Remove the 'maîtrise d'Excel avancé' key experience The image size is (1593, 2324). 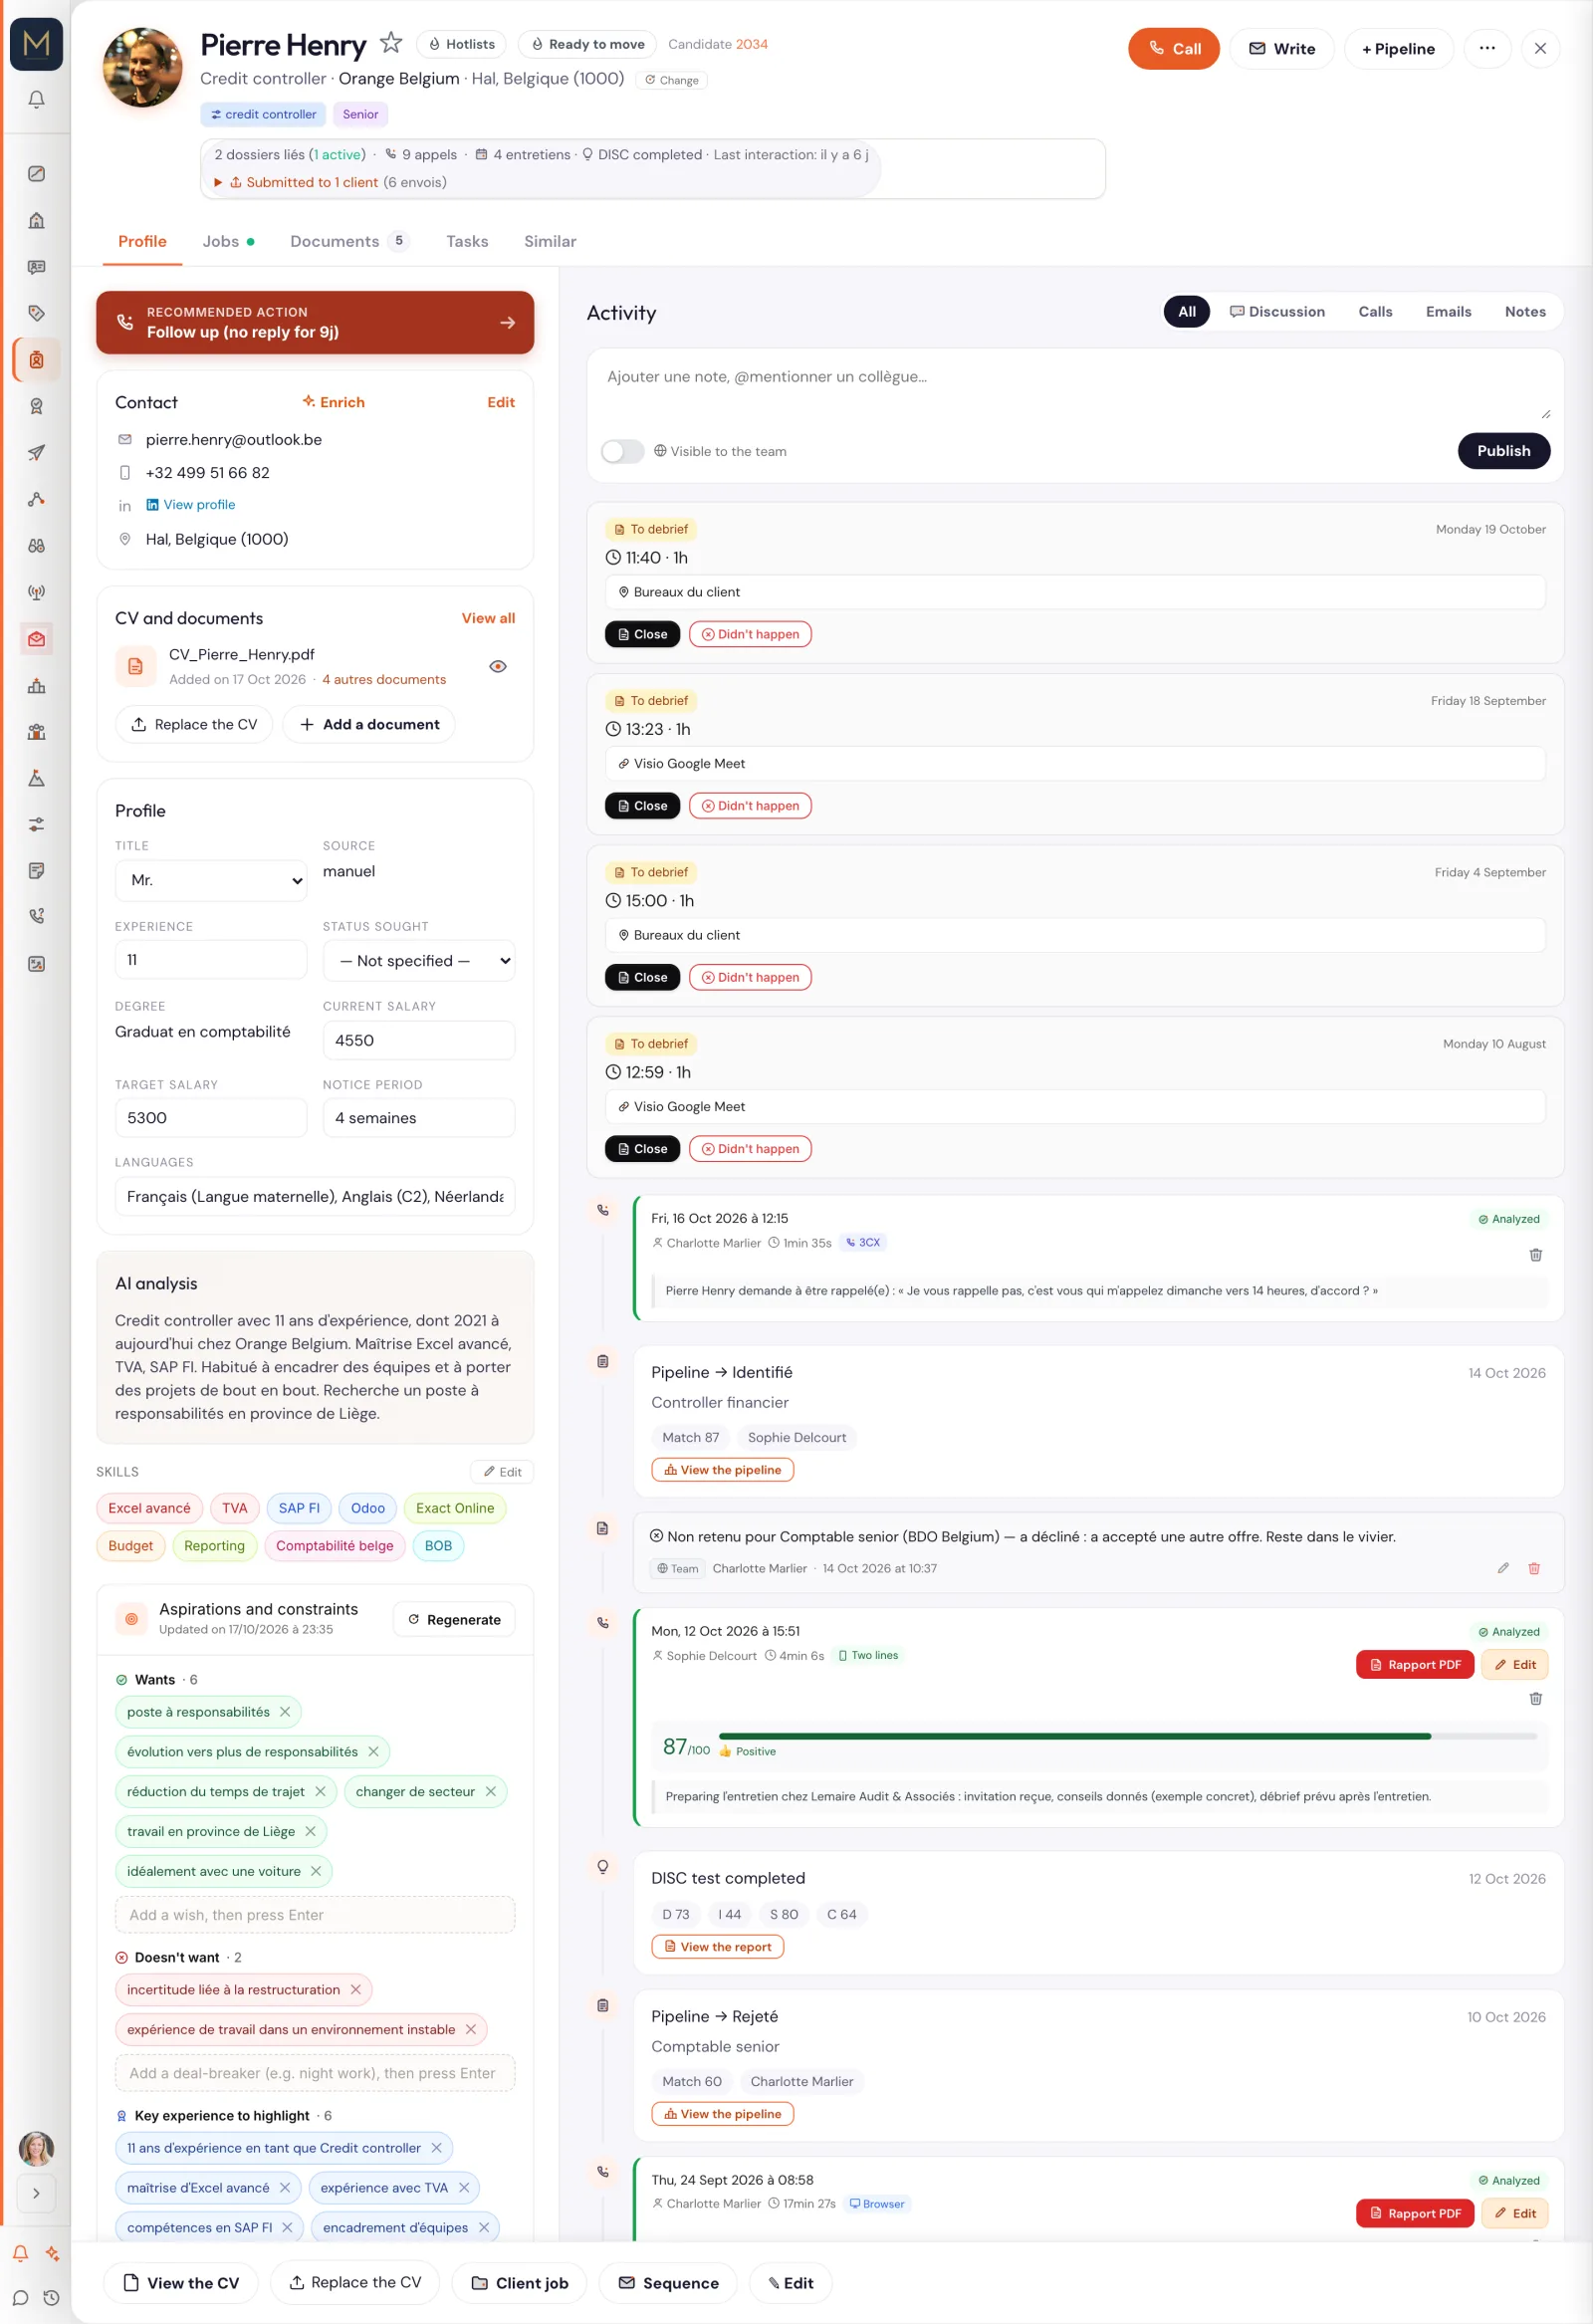coord(284,2187)
